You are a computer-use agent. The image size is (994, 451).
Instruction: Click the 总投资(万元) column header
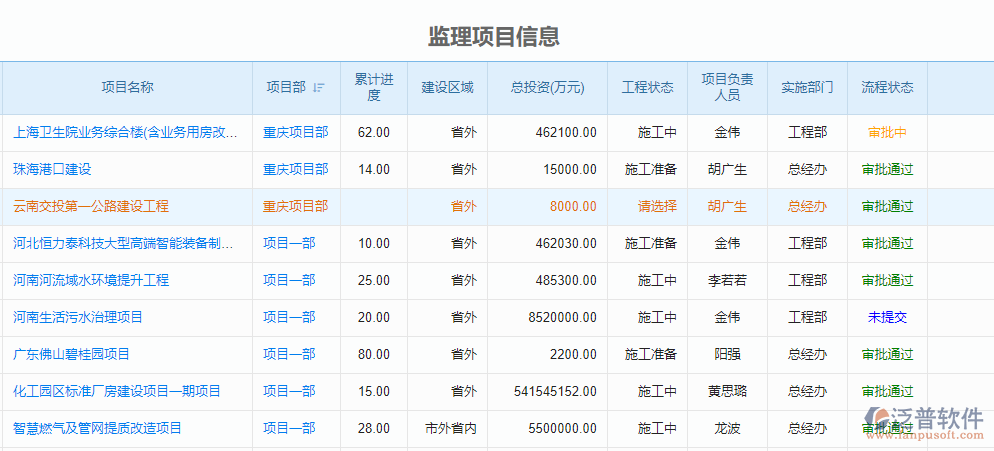pyautogui.click(x=547, y=88)
